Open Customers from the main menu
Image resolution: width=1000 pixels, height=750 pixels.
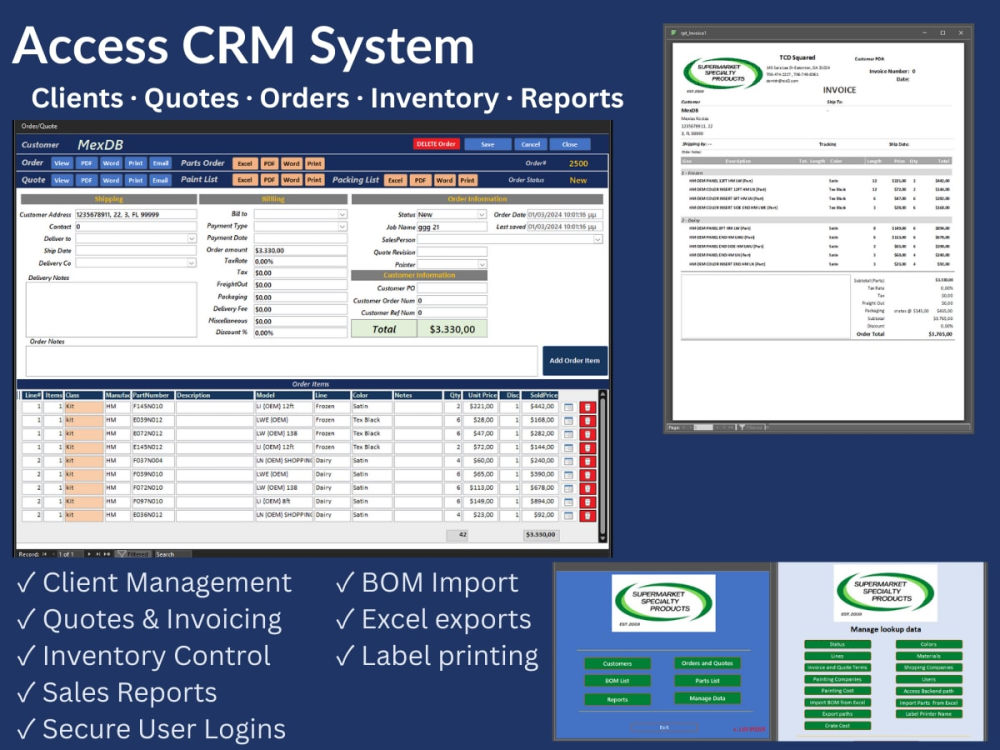tap(617, 664)
